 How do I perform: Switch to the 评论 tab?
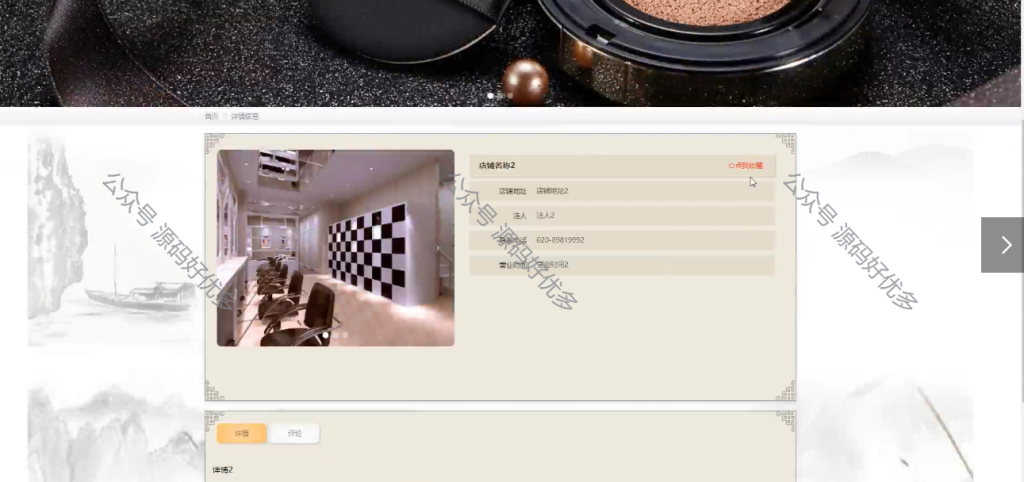pyautogui.click(x=295, y=434)
